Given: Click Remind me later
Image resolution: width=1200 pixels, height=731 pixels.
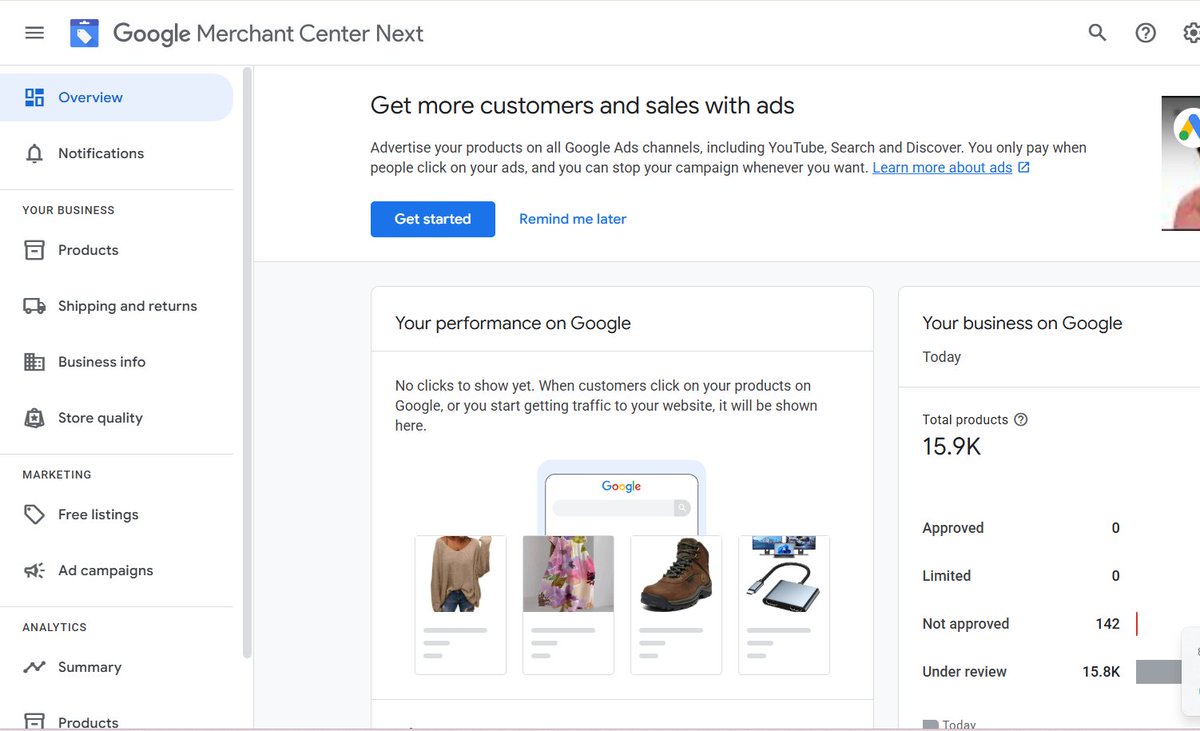Looking at the screenshot, I should point(572,219).
